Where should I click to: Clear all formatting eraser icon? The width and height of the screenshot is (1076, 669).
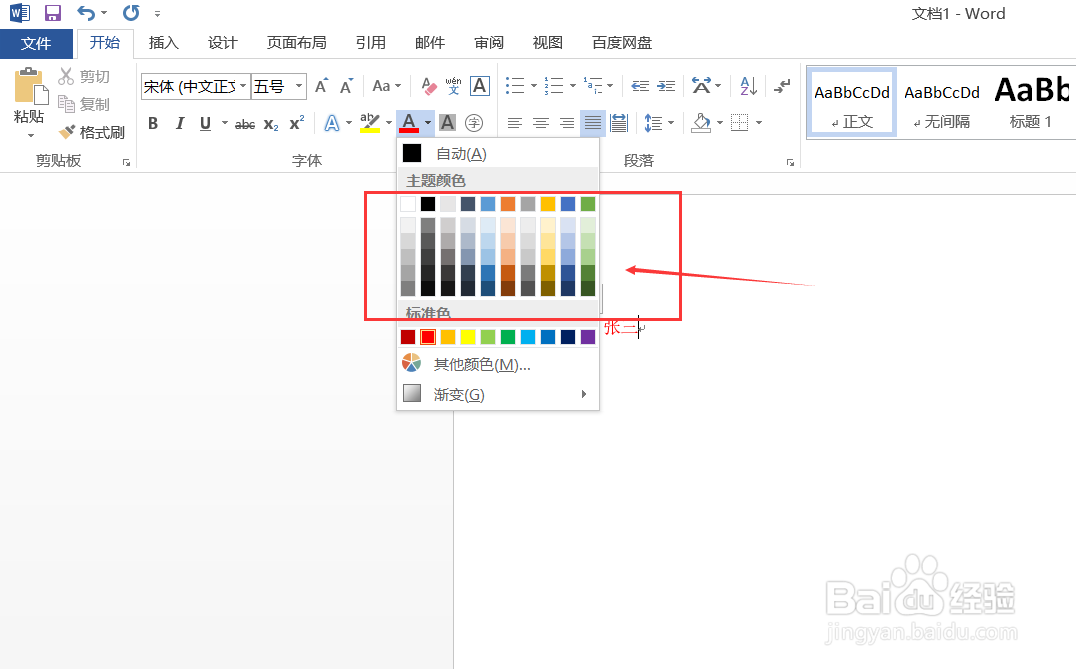click(x=429, y=86)
